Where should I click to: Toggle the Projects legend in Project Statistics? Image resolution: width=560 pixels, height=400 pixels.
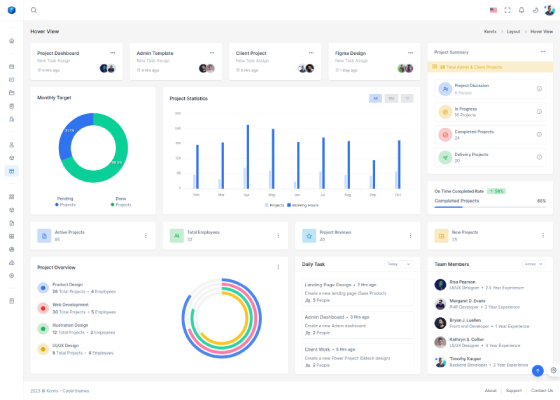click(274, 205)
